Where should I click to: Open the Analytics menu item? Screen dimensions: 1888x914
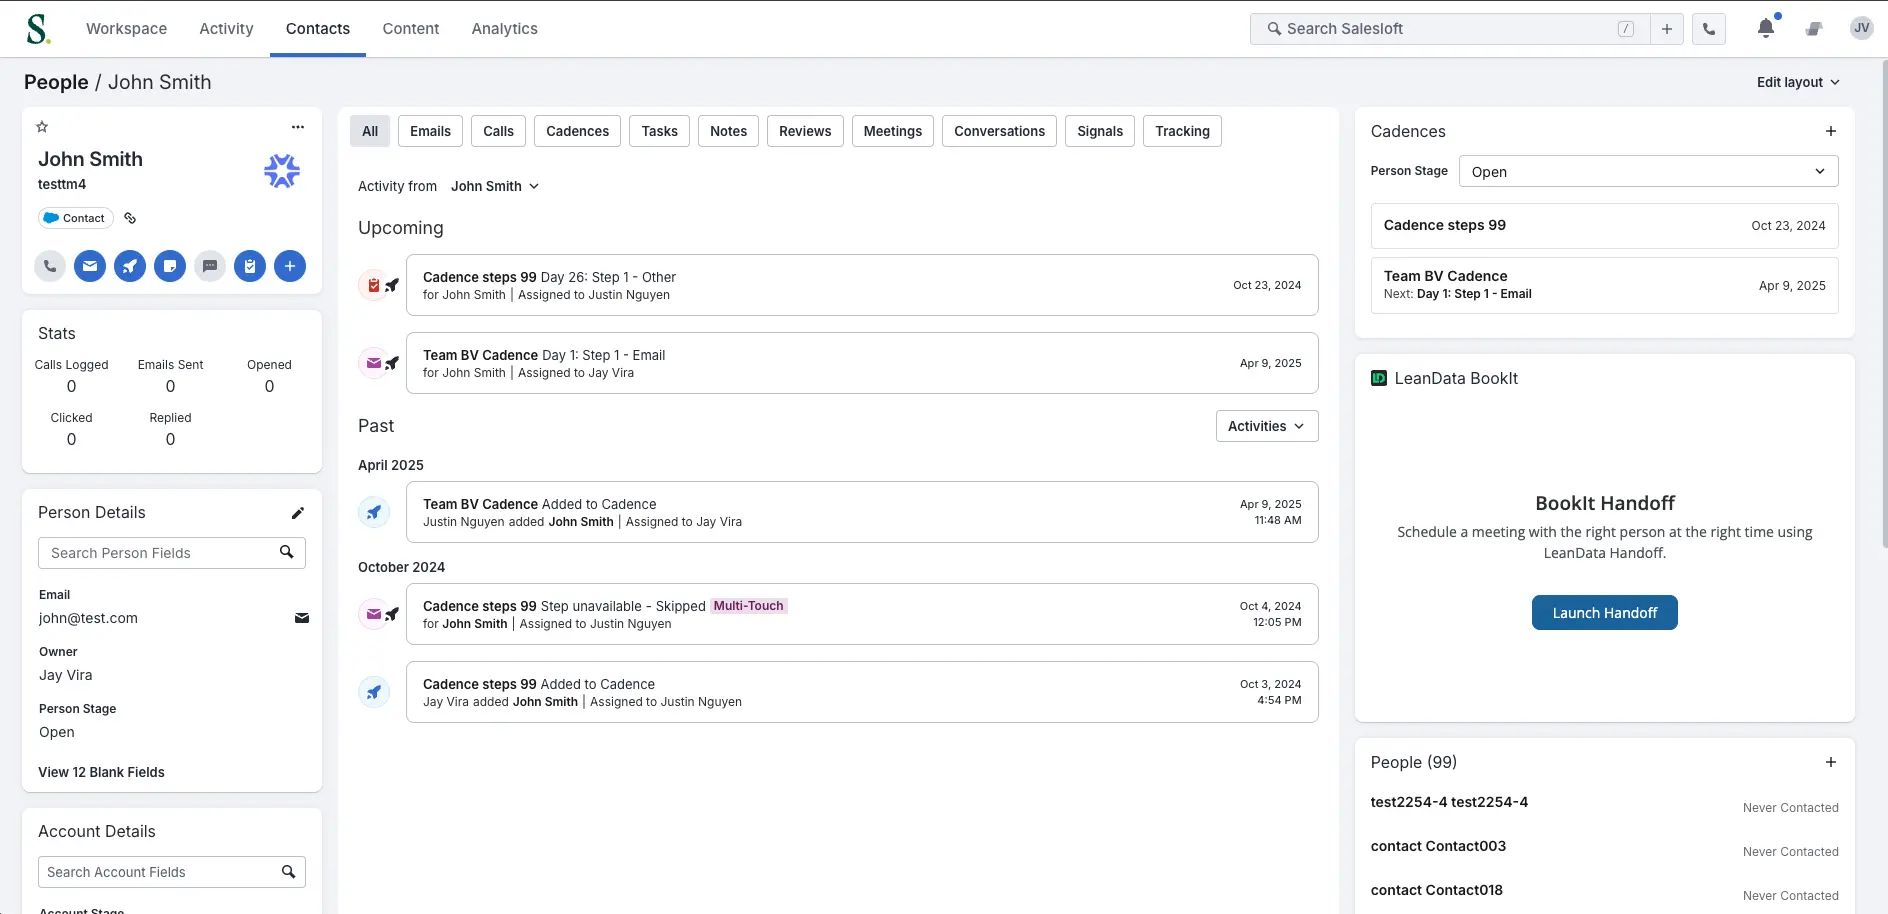pos(505,29)
